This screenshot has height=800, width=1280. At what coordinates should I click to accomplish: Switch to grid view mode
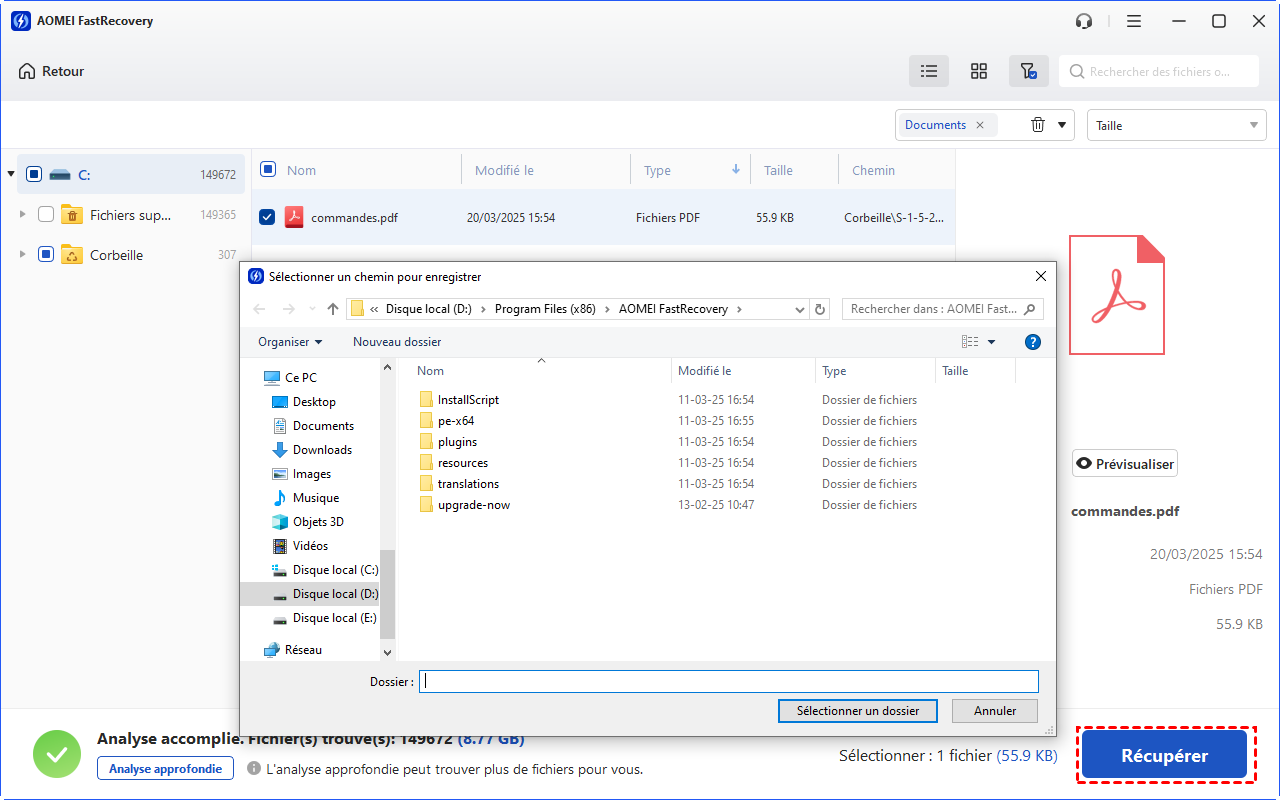point(979,71)
